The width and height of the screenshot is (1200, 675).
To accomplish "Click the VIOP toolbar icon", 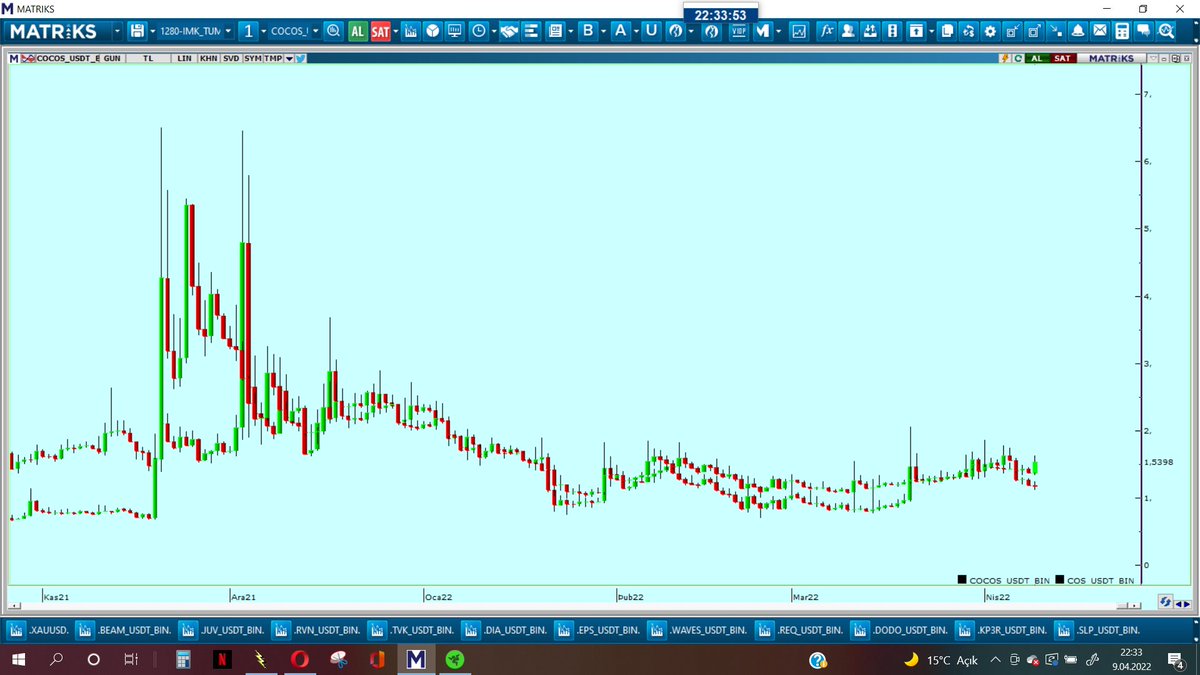I will pos(739,31).
